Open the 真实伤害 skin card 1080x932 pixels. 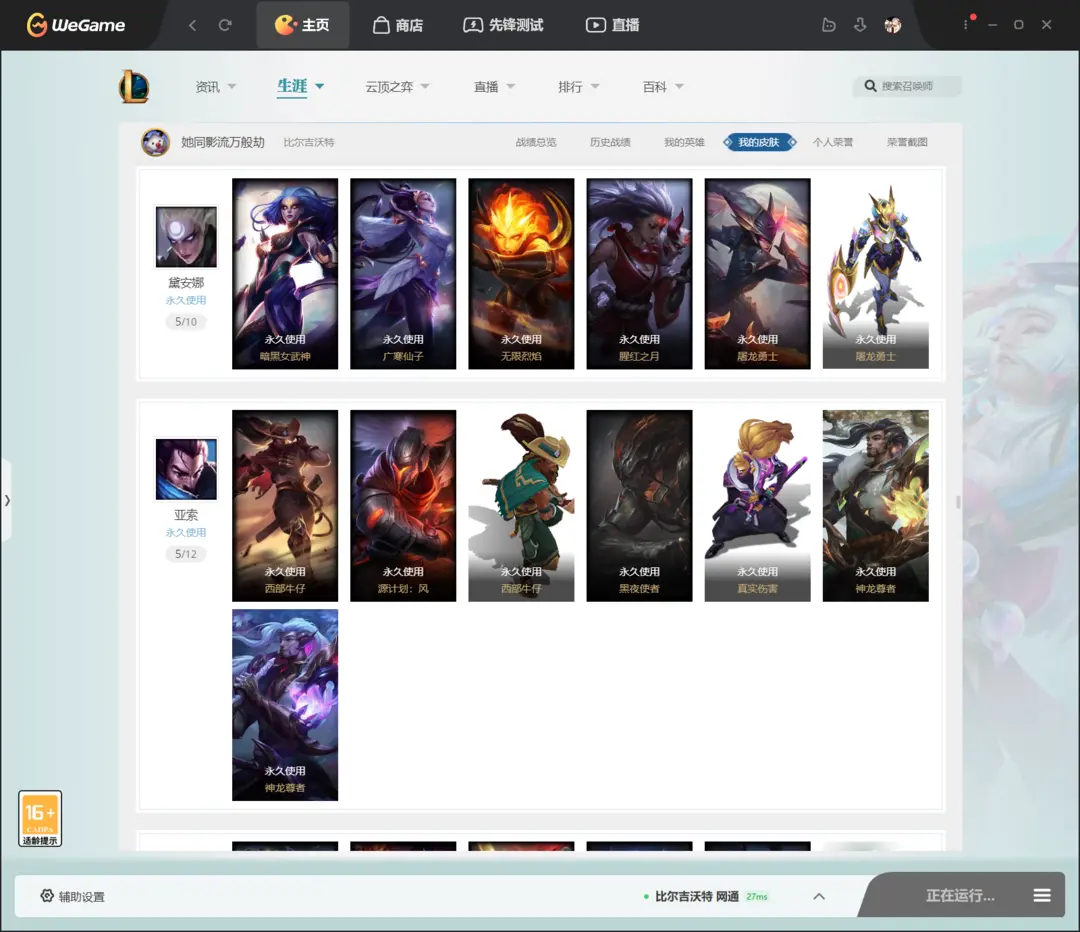coord(758,506)
